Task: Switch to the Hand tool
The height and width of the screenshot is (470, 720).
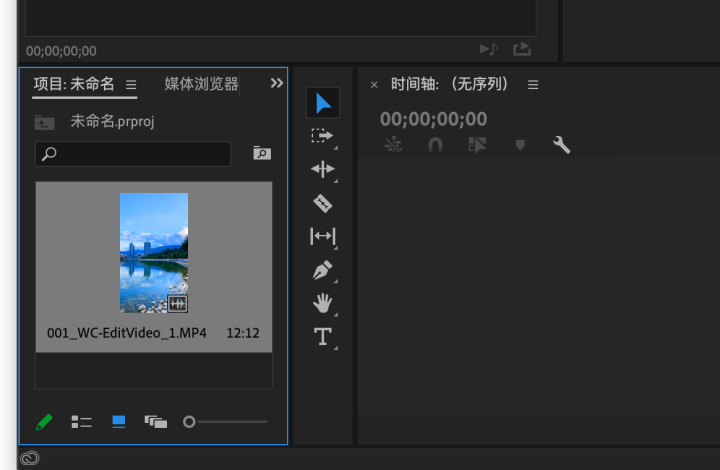Action: pyautogui.click(x=322, y=303)
